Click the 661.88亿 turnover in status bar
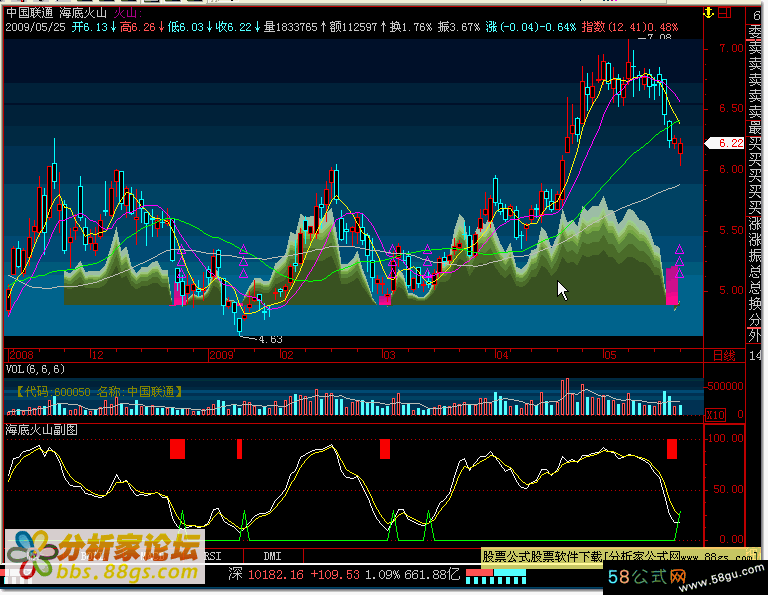Viewport: 768px width, 595px height. pos(432,574)
